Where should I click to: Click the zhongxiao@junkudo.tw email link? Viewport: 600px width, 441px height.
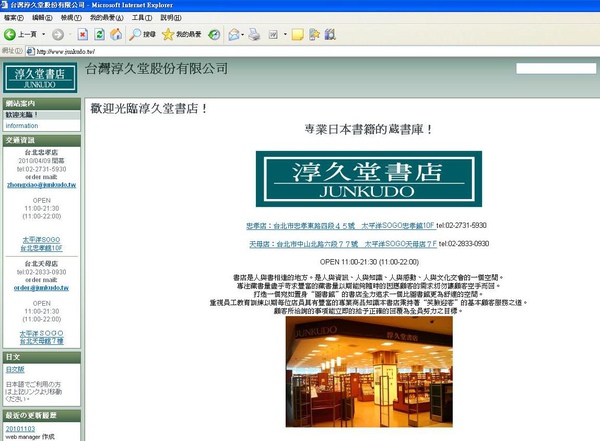click(x=41, y=185)
